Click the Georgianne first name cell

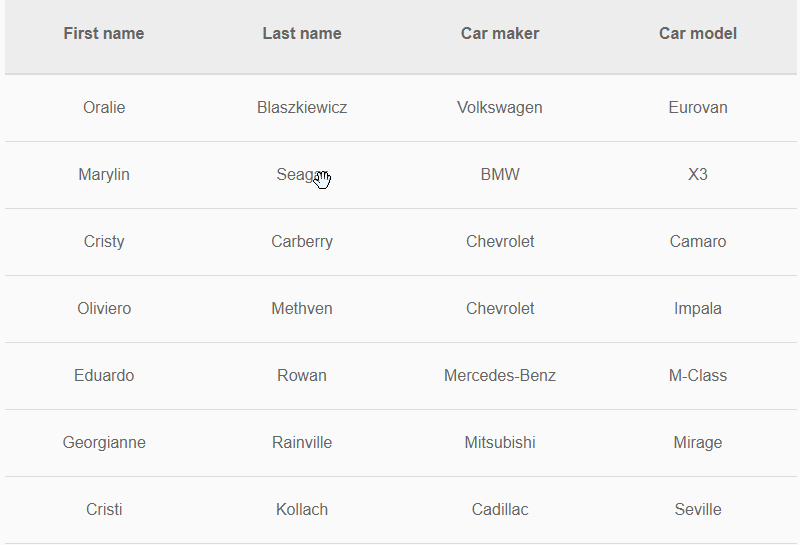104,443
